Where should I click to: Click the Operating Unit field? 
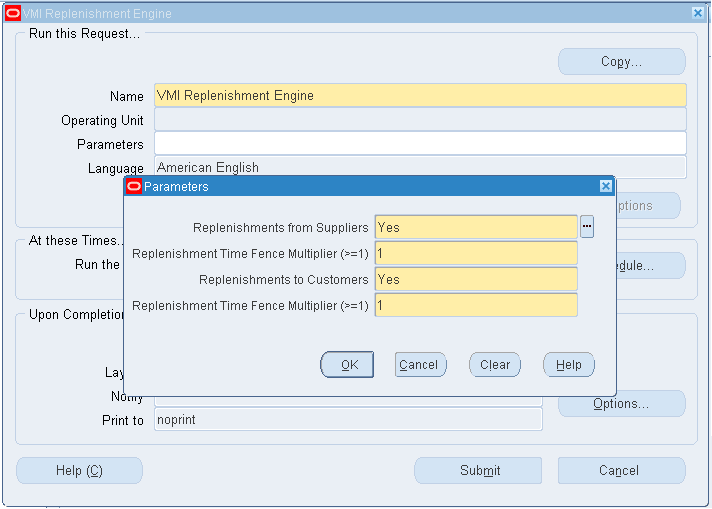tap(420, 119)
